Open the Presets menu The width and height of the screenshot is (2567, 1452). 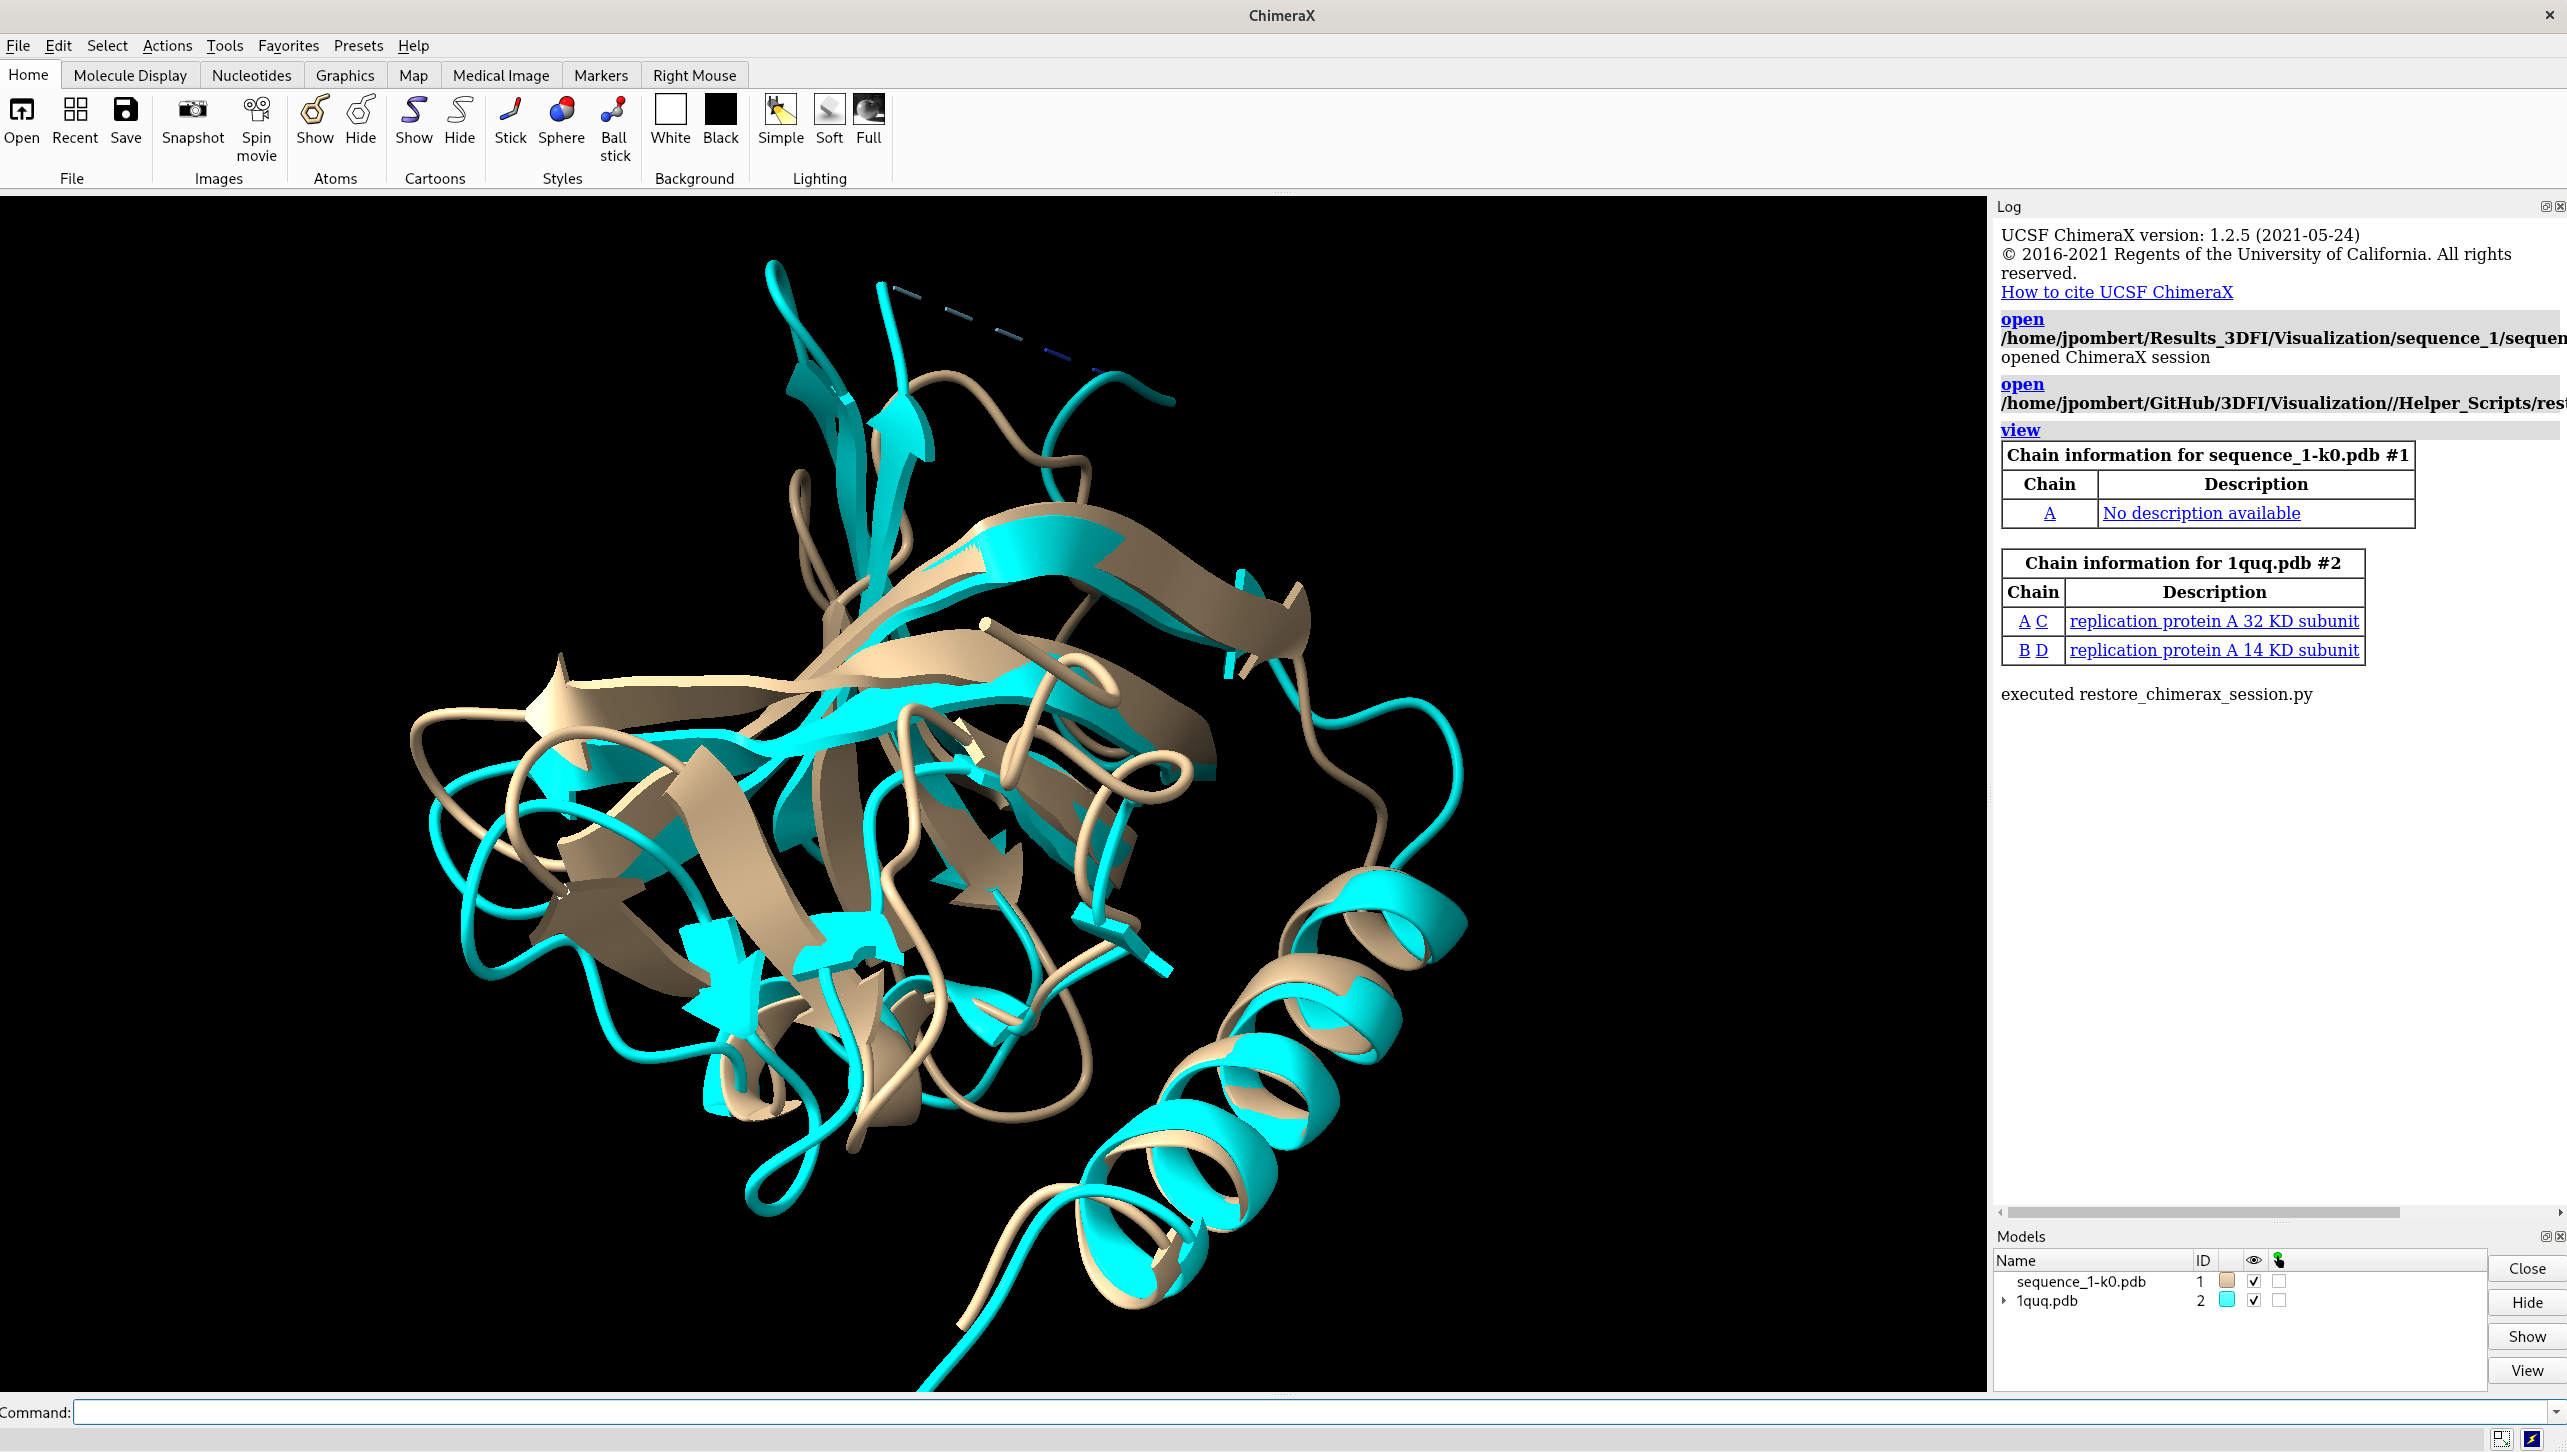(358, 45)
